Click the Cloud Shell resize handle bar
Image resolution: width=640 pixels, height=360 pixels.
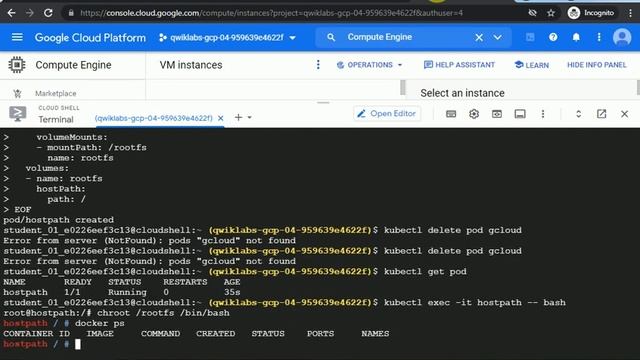[x=323, y=103]
